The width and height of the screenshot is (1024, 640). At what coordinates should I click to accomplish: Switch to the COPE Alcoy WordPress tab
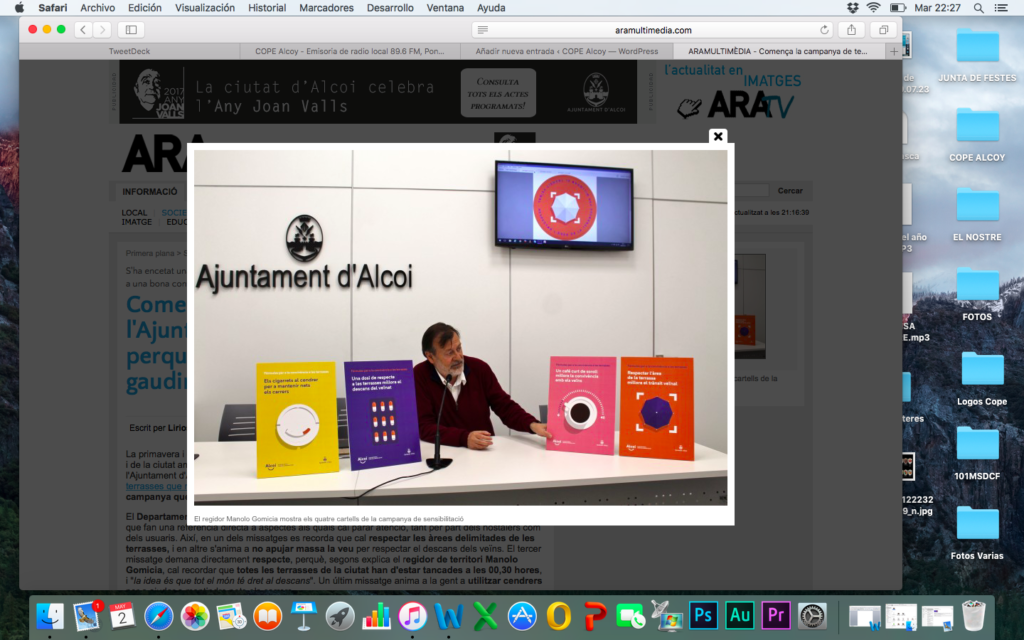coord(567,51)
